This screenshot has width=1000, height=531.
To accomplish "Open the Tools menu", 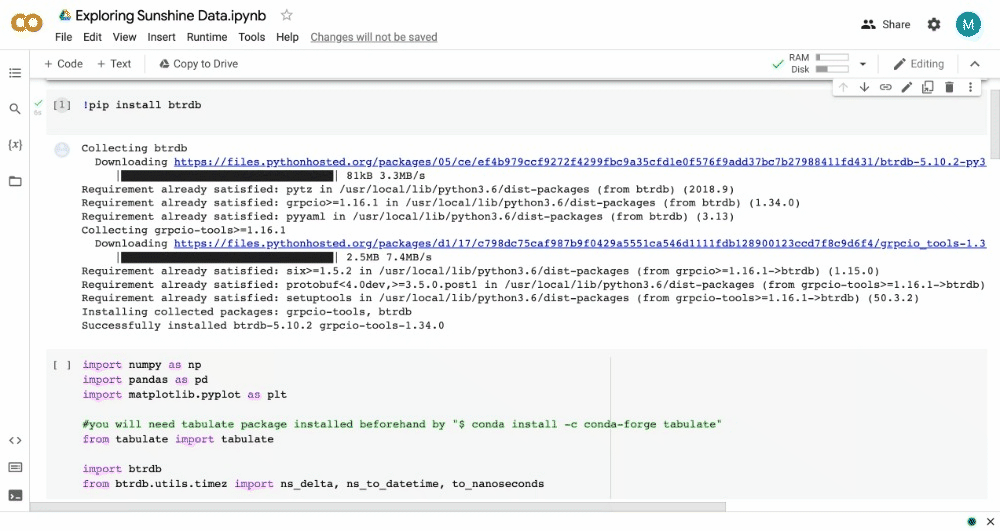I will [251, 37].
